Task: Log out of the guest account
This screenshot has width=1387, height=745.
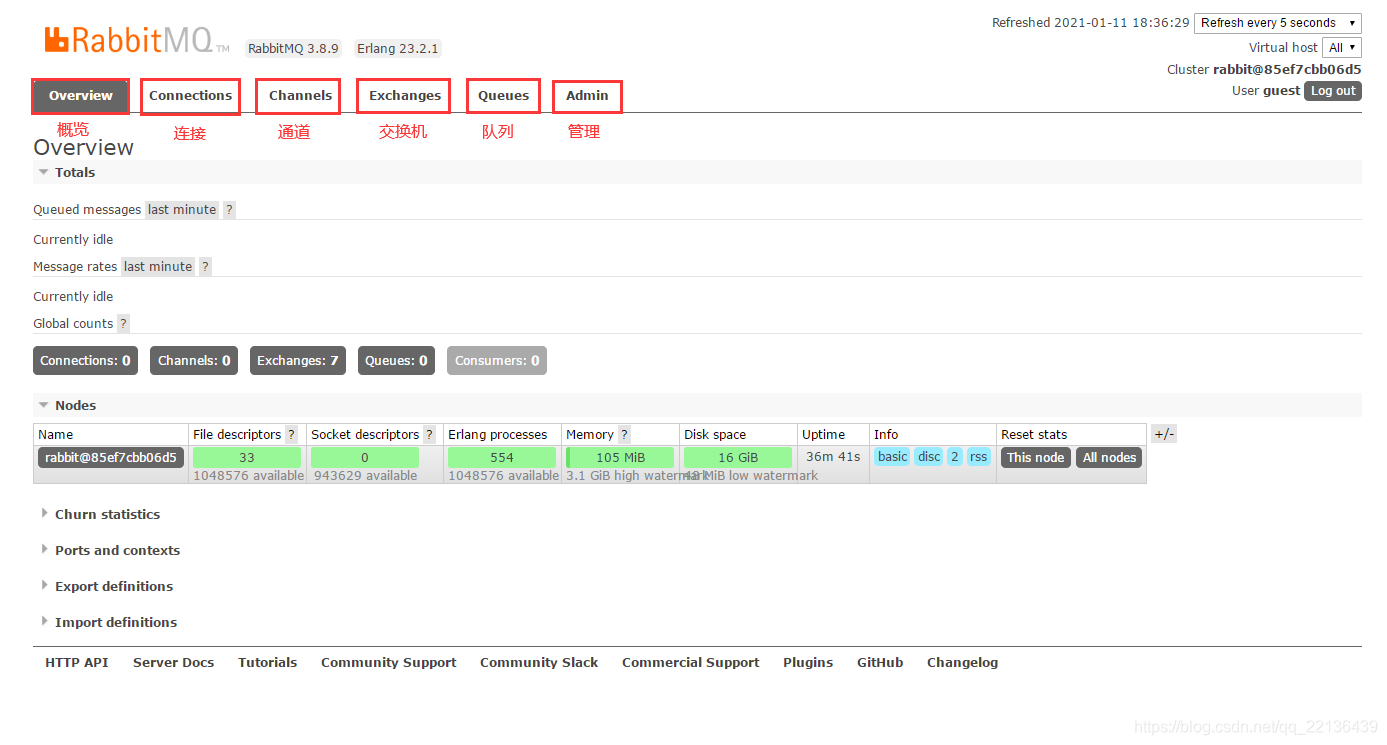Action: click(1333, 91)
